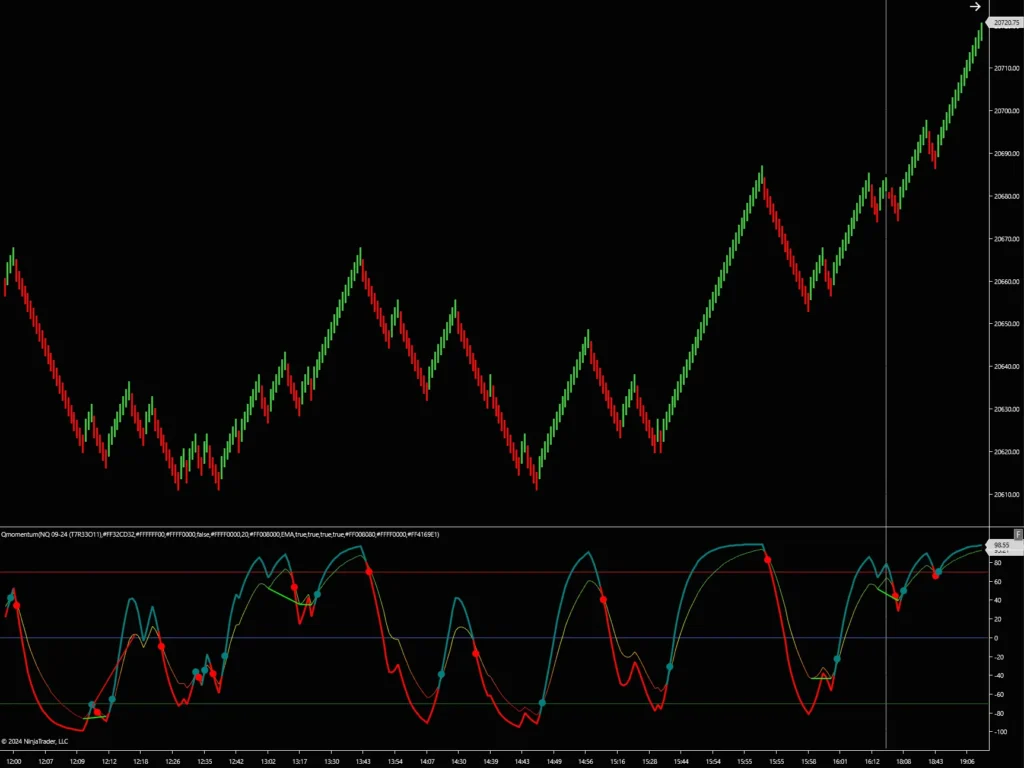Click the © 2024 NinjaTrader, LLC text
This screenshot has width=1024, height=768.
coord(36,741)
